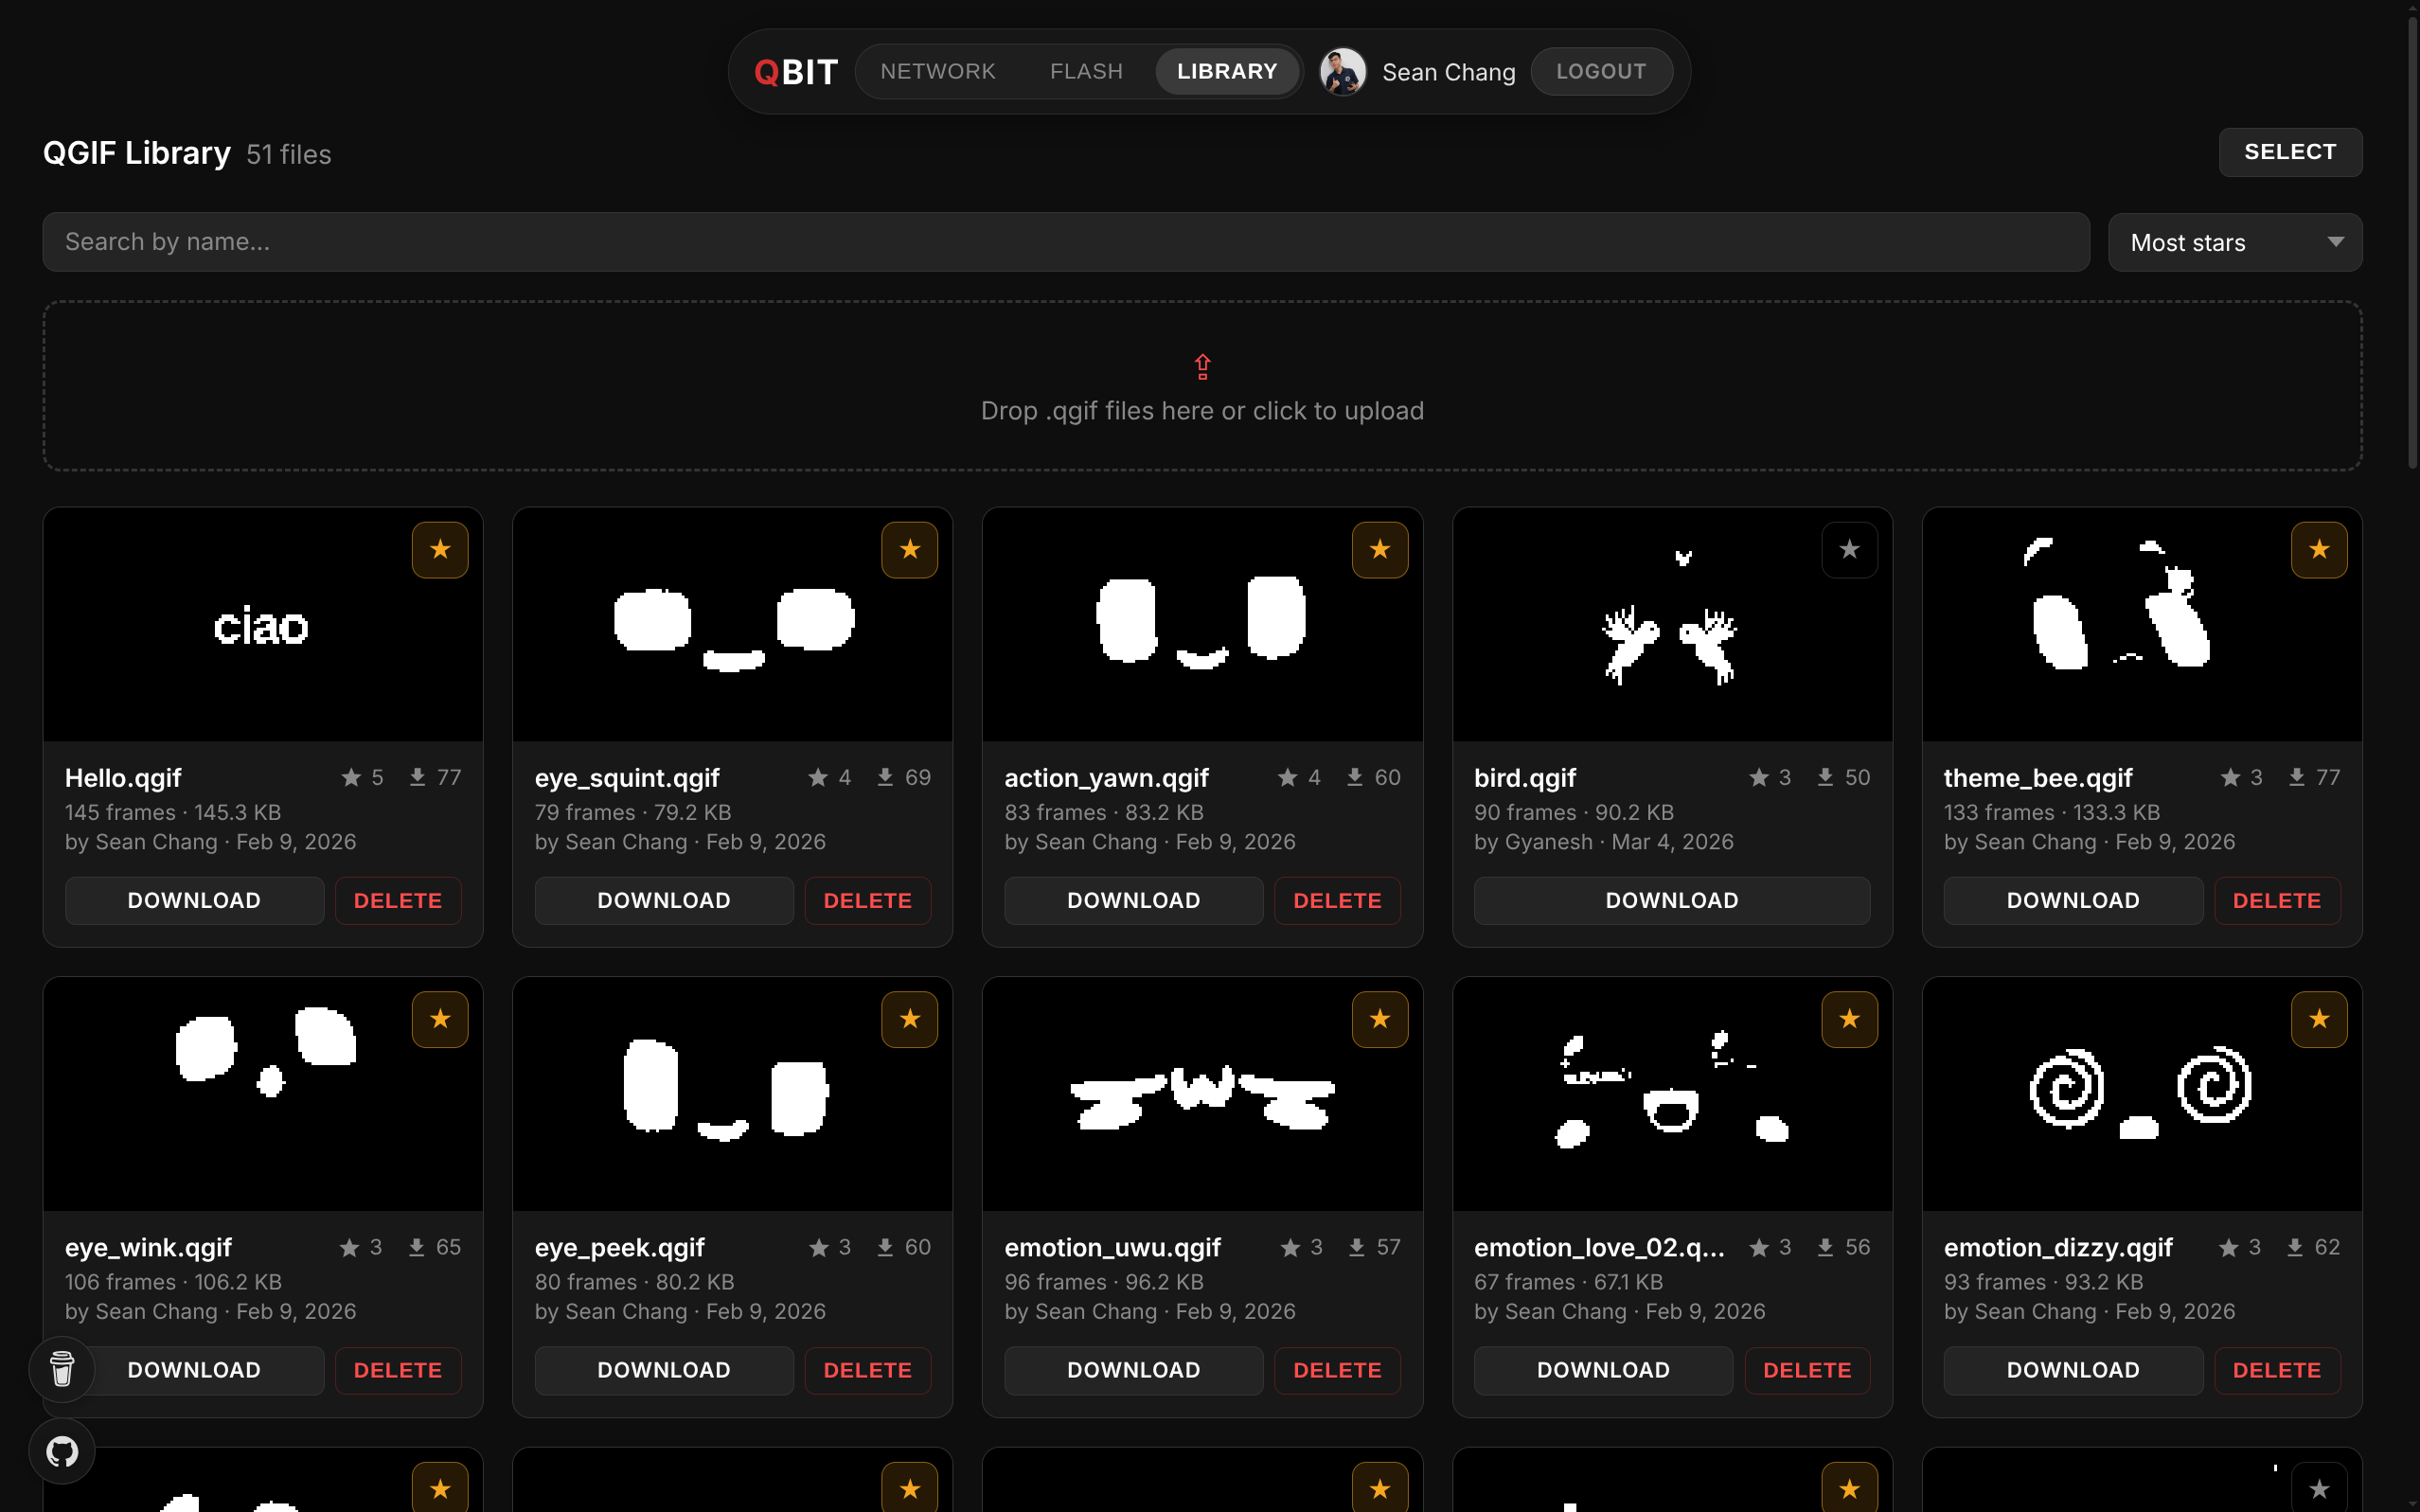The width and height of the screenshot is (2420, 1512).
Task: Switch to the Network tab
Action: [937, 72]
